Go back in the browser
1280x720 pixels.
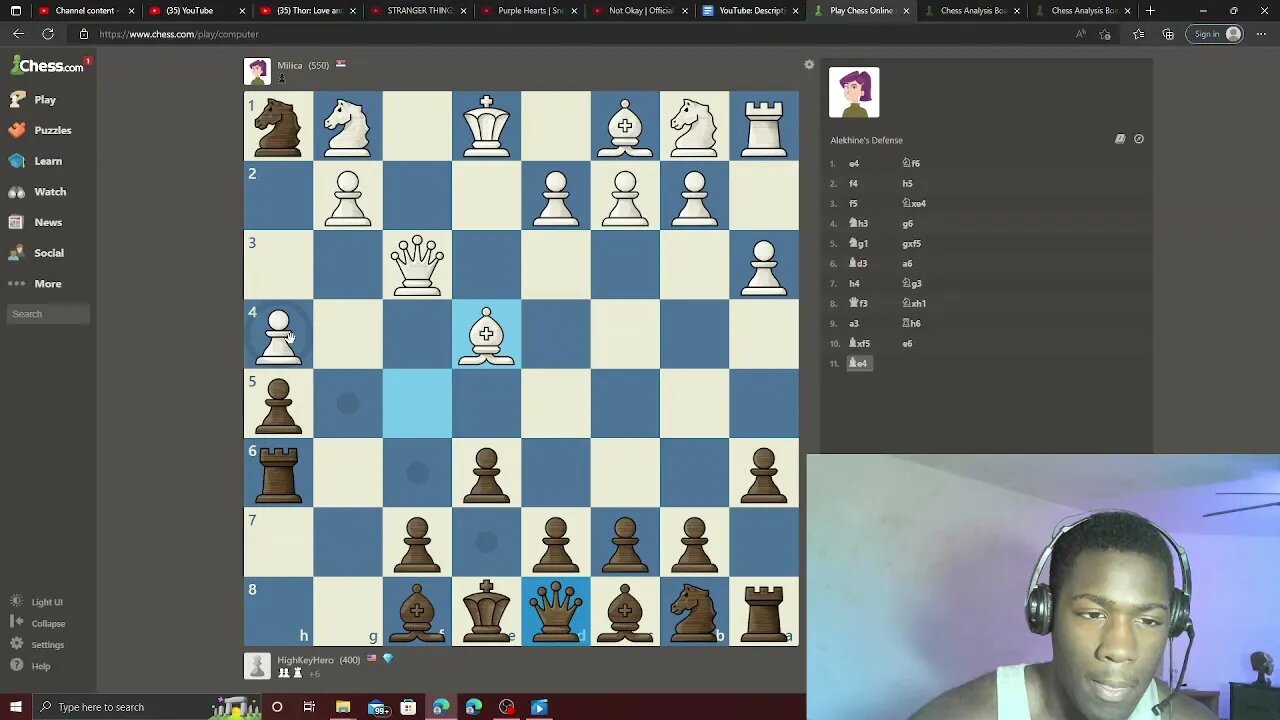click(18, 34)
